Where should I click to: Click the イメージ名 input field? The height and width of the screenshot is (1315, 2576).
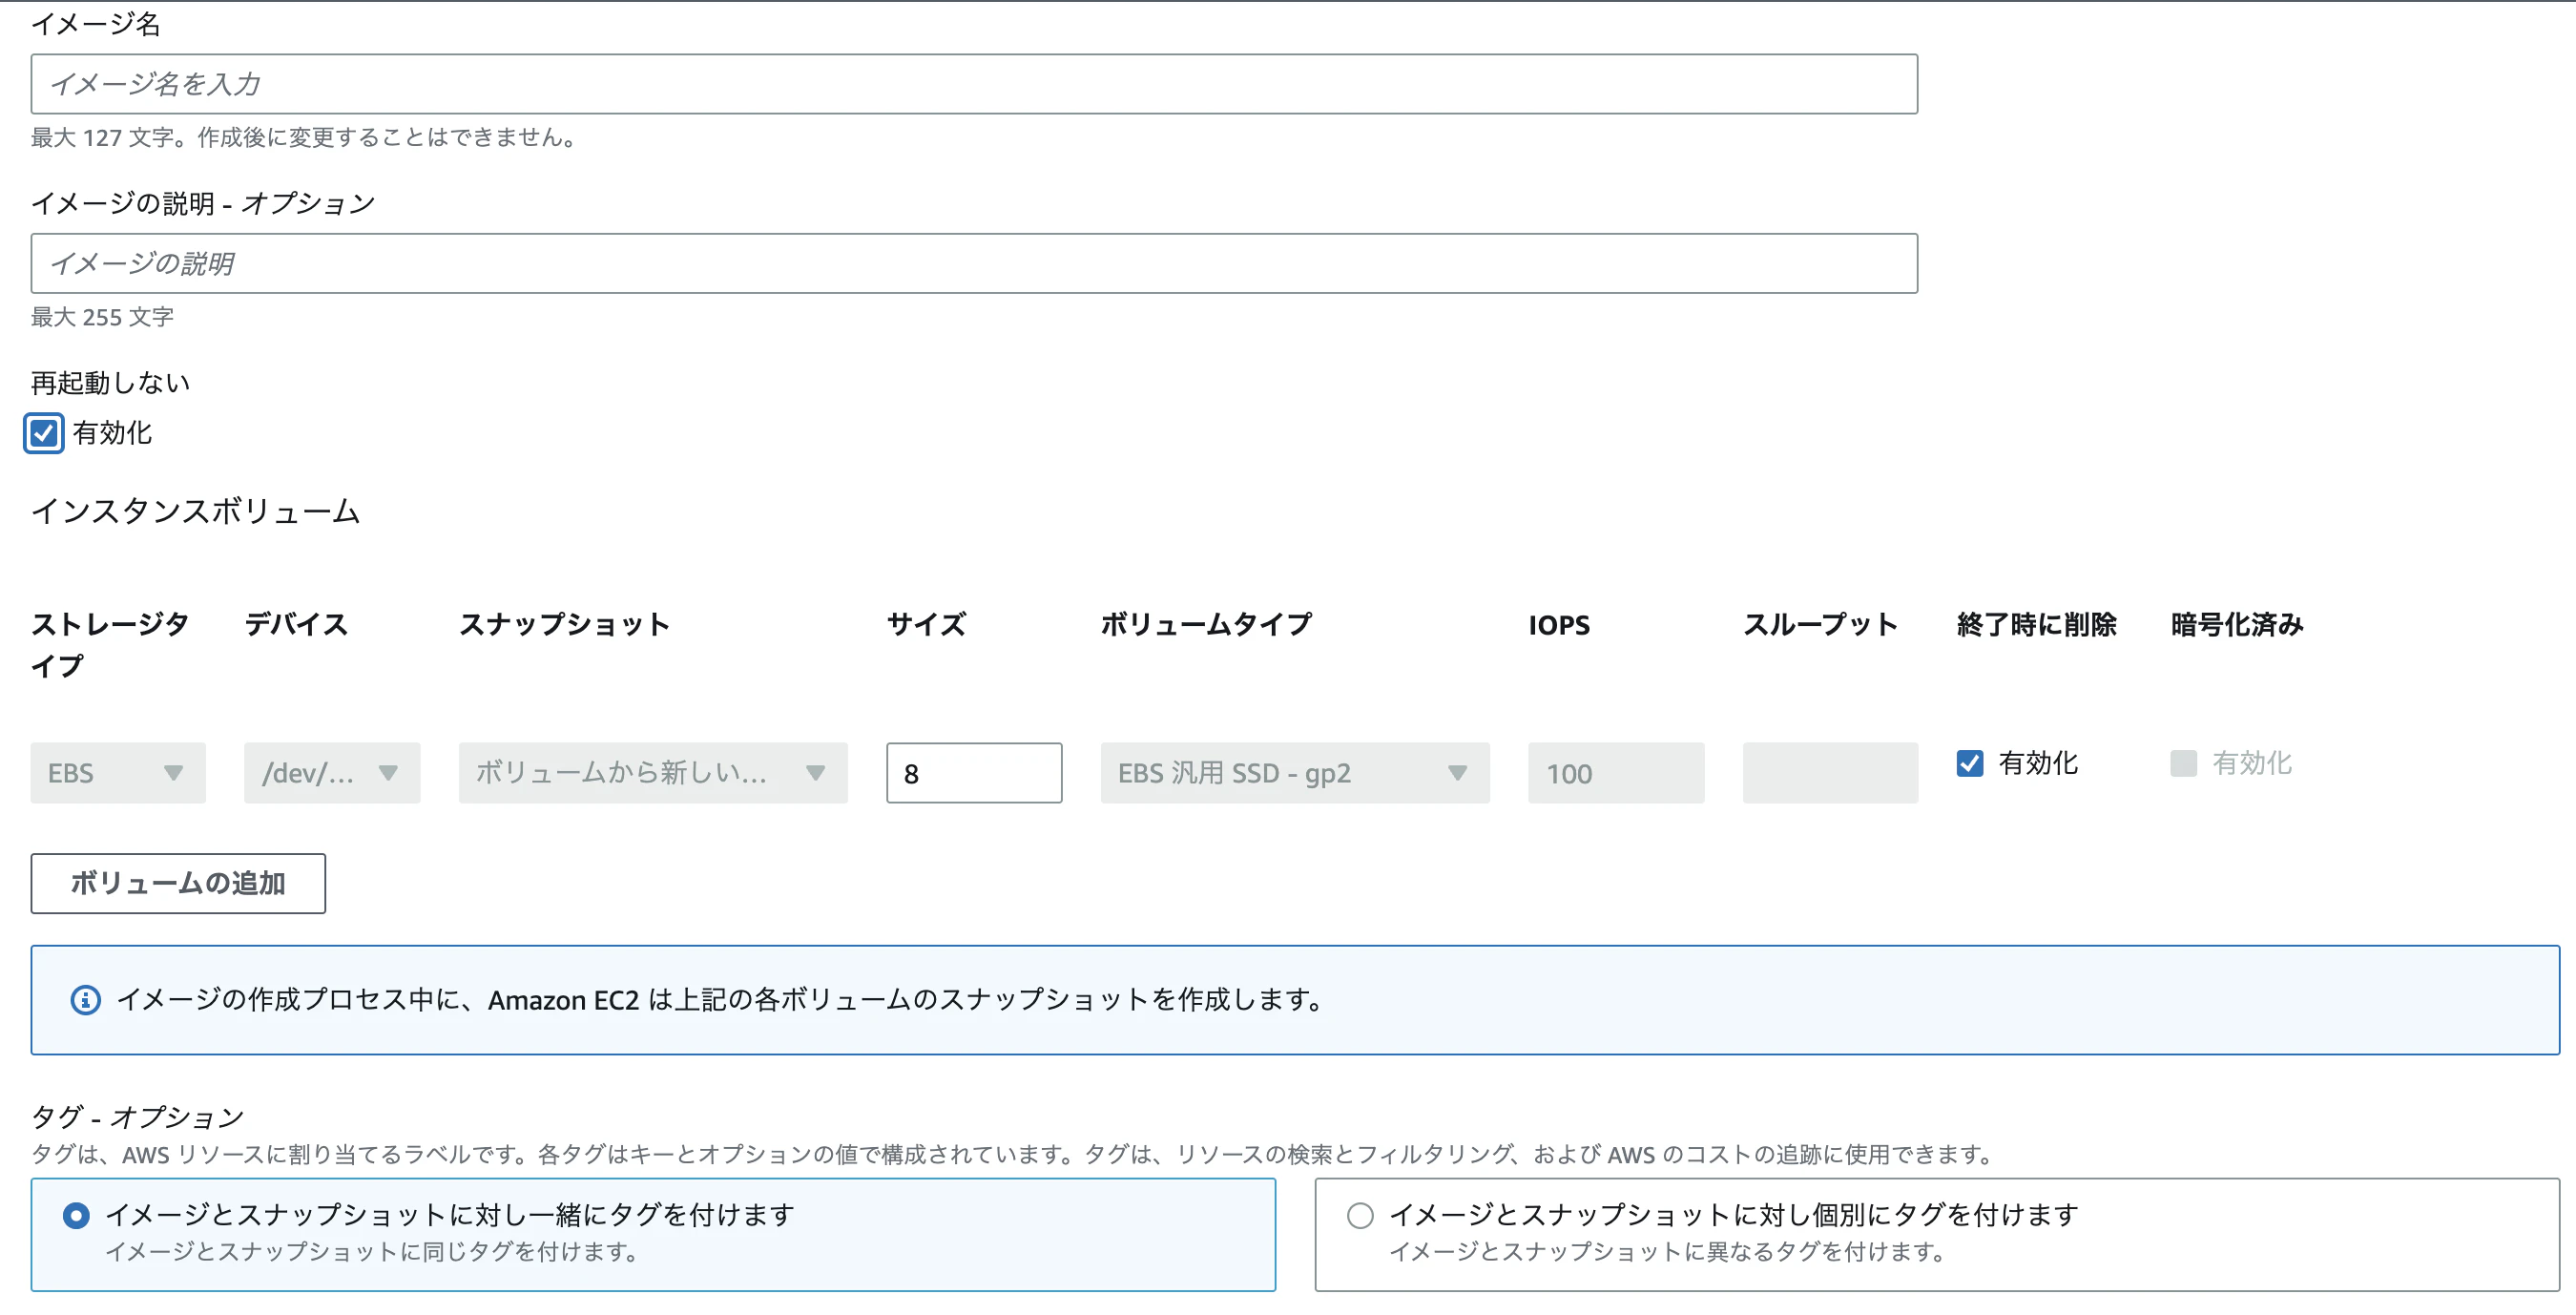974,84
